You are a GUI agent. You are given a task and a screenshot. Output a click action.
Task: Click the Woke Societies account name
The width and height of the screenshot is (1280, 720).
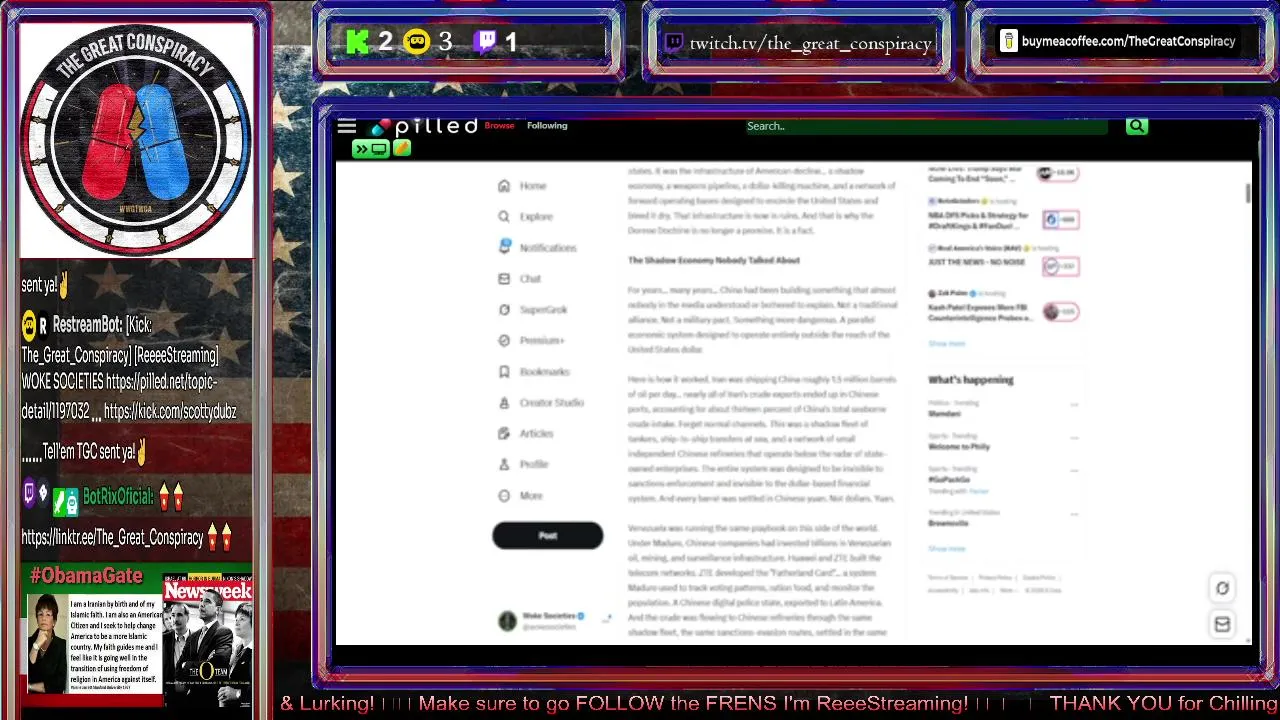pyautogui.click(x=549, y=616)
